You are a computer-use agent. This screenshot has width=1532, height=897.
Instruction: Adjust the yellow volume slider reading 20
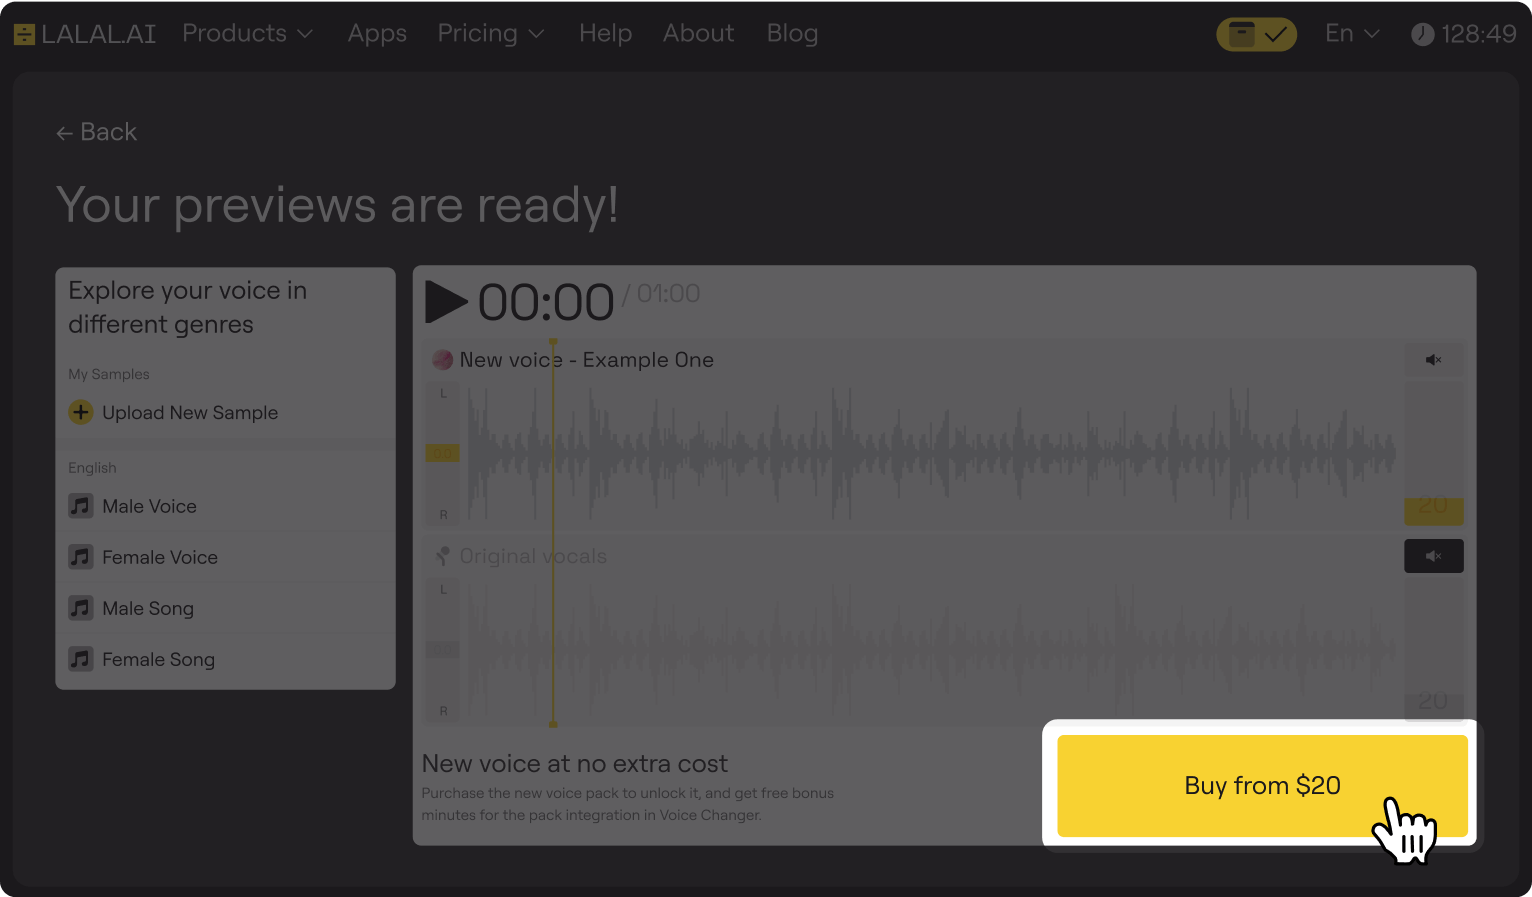click(1434, 510)
